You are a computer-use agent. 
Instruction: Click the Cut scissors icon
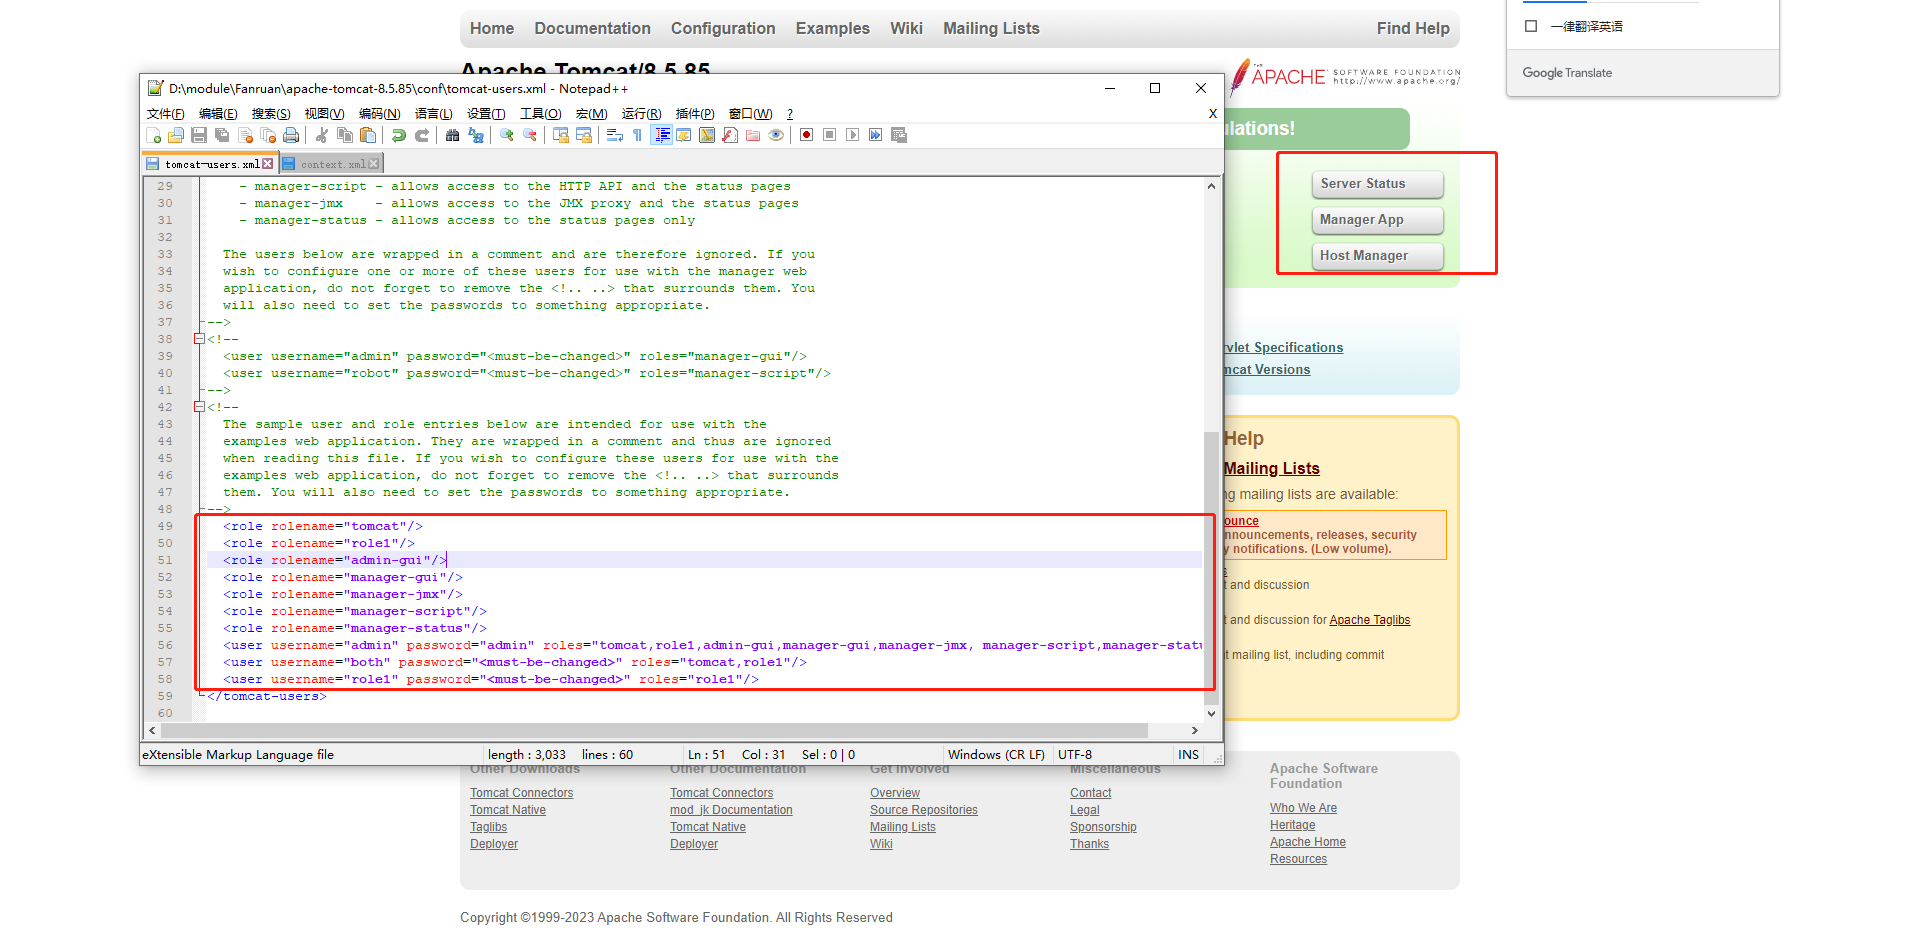point(322,135)
